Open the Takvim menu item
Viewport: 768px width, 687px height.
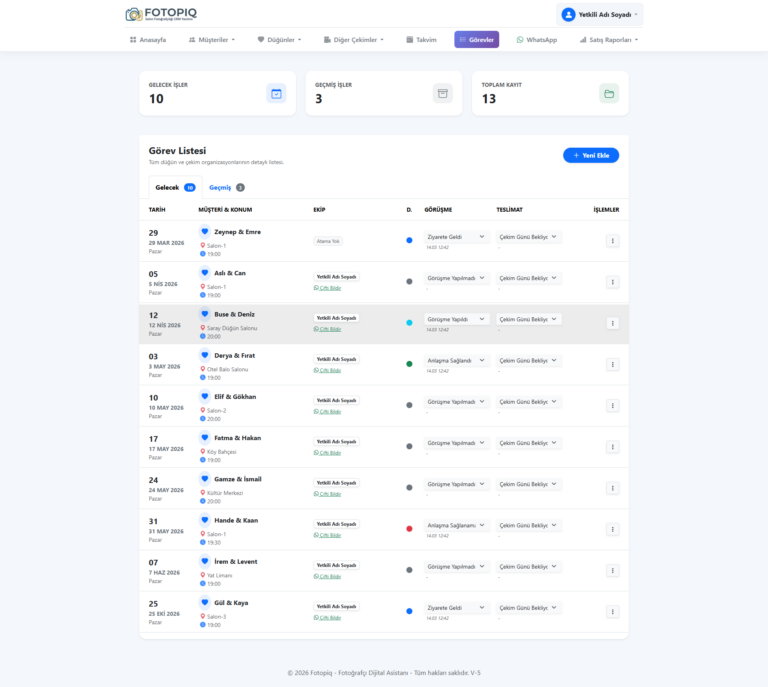coord(421,40)
